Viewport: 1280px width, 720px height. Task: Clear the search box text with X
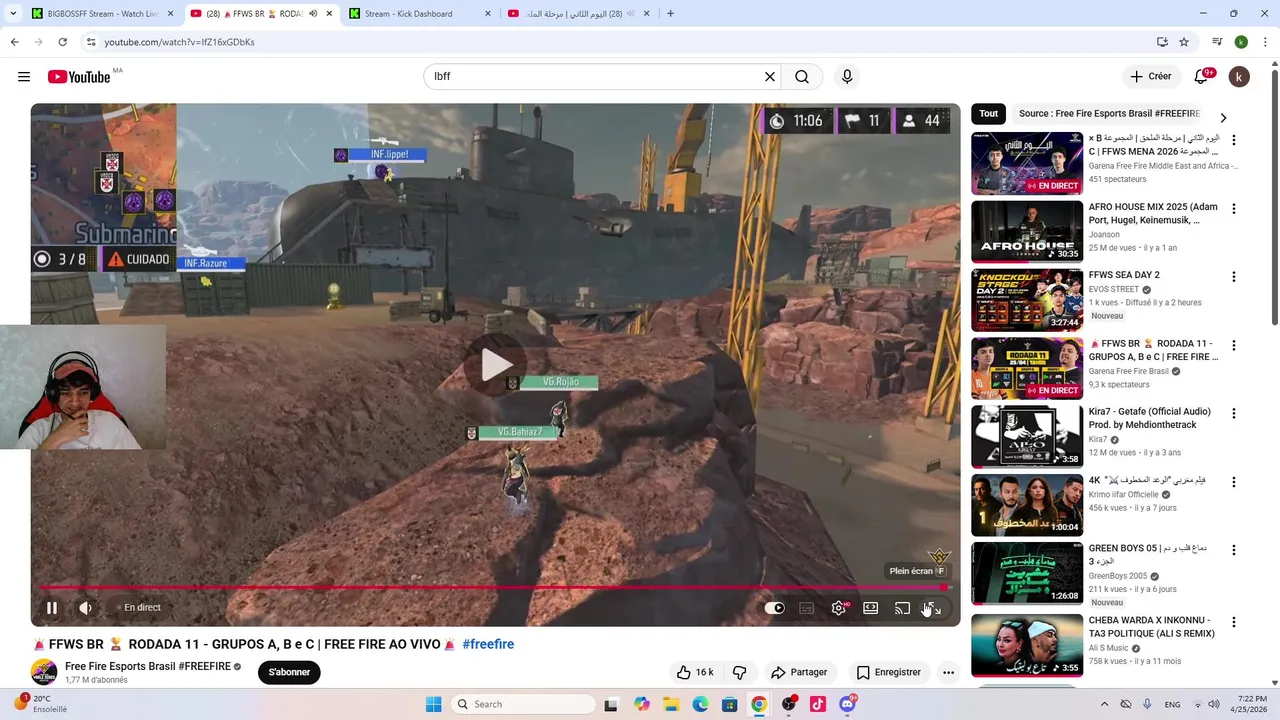coord(770,77)
